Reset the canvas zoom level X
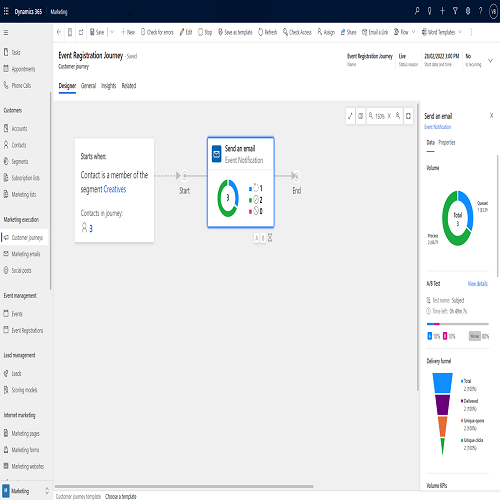Viewport: 500px width, 500px height. tap(389, 116)
